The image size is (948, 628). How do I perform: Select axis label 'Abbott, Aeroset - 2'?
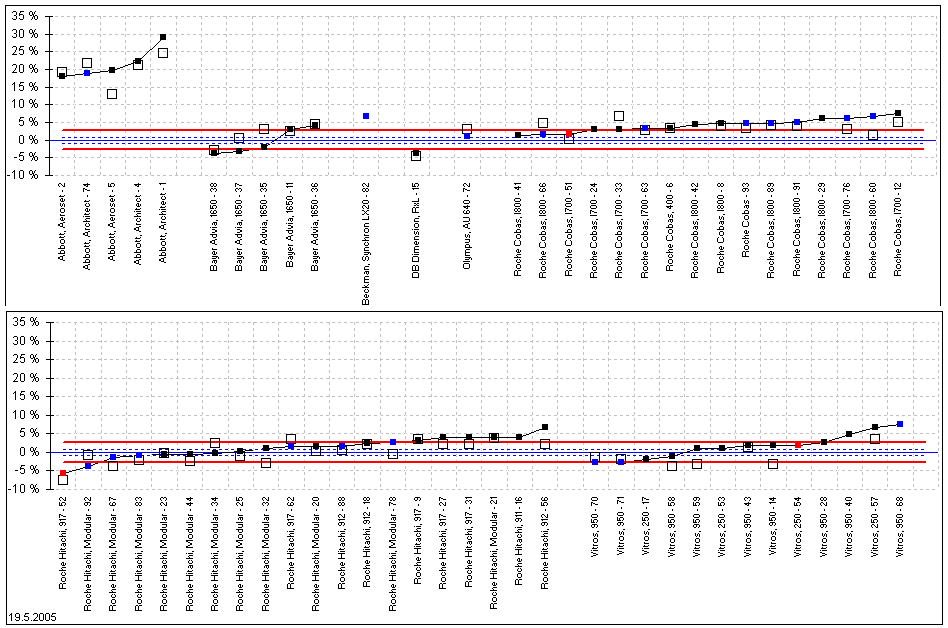coord(62,221)
